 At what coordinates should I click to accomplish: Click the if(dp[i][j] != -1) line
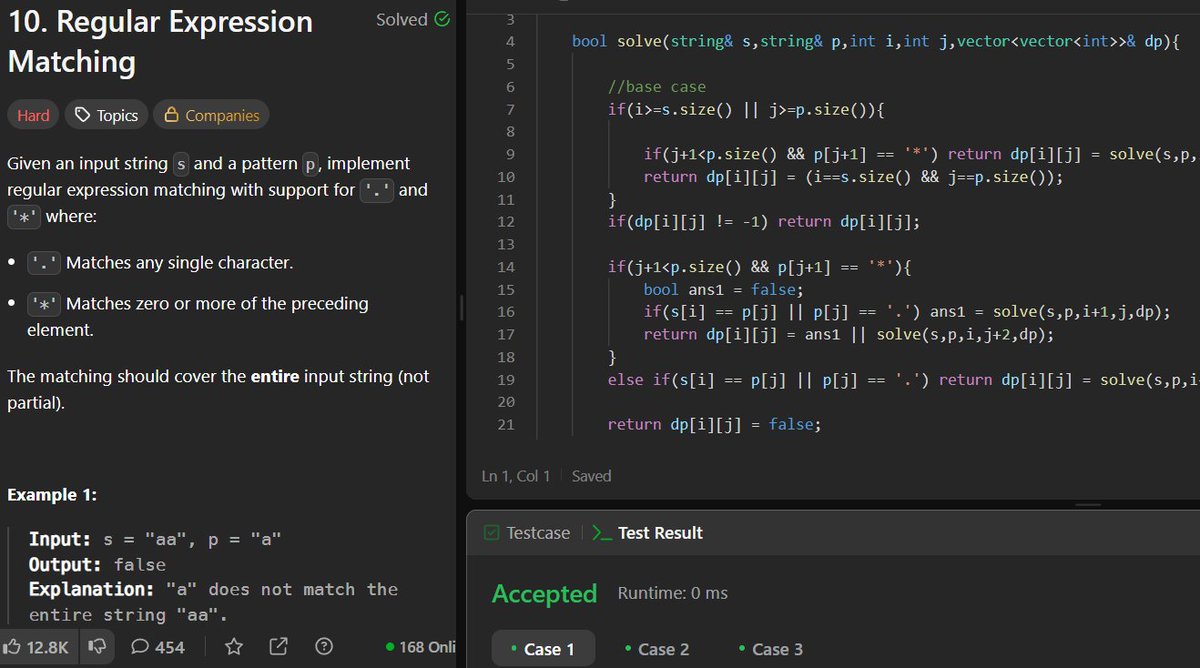click(x=763, y=222)
